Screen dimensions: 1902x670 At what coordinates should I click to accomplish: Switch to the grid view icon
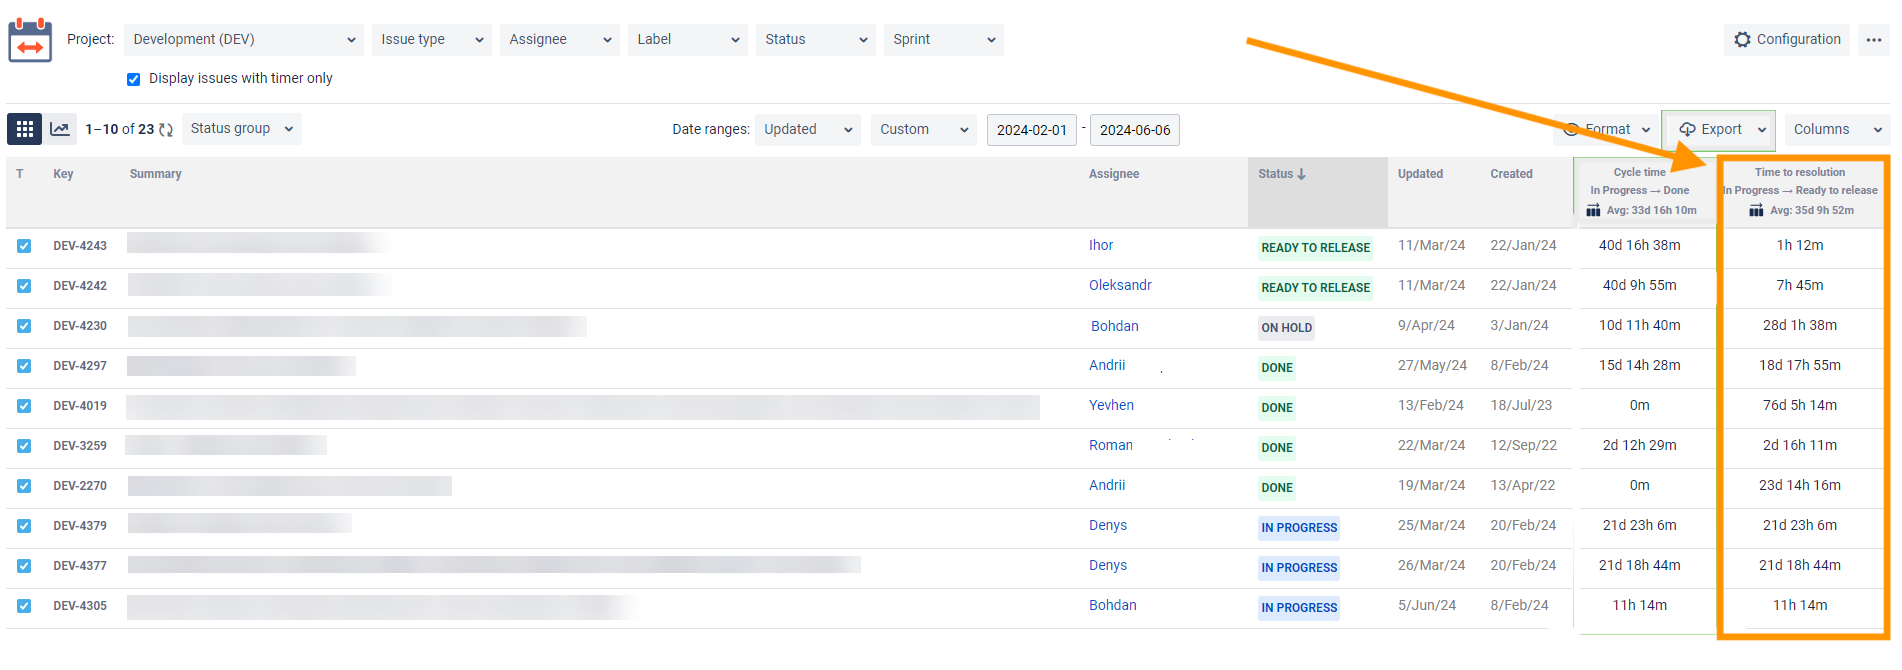(x=25, y=129)
